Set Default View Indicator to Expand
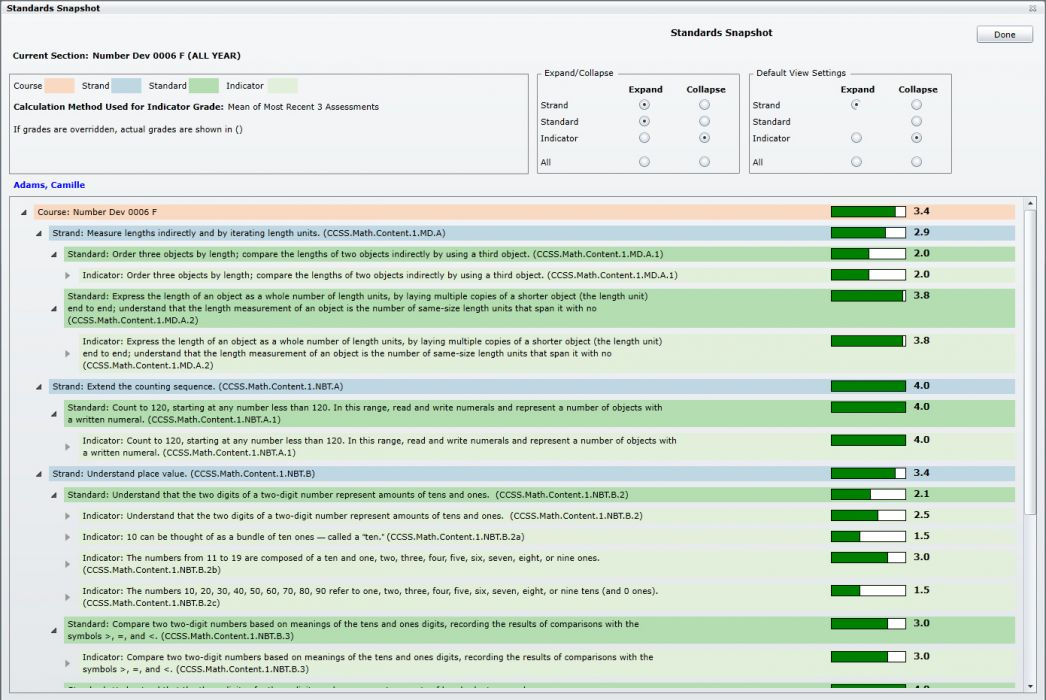Image resolution: width=1046 pixels, height=700 pixels. (856, 138)
